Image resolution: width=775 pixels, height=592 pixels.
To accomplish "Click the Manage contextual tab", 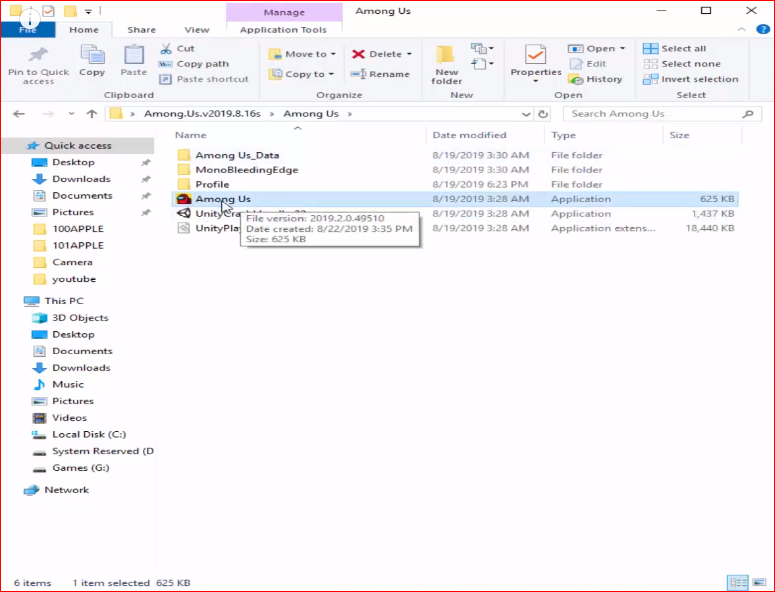I will tap(284, 12).
